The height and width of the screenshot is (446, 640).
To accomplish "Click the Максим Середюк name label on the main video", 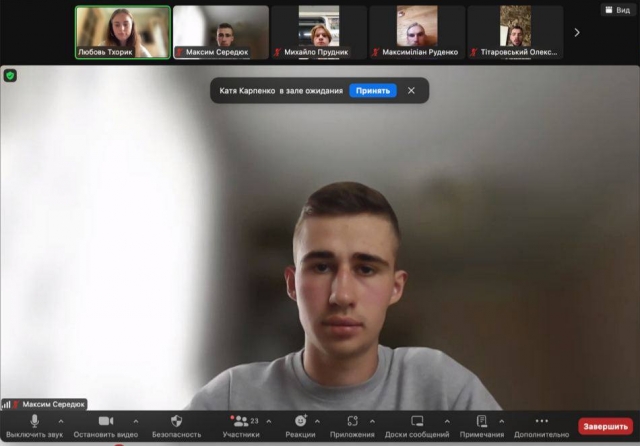I will (53, 404).
